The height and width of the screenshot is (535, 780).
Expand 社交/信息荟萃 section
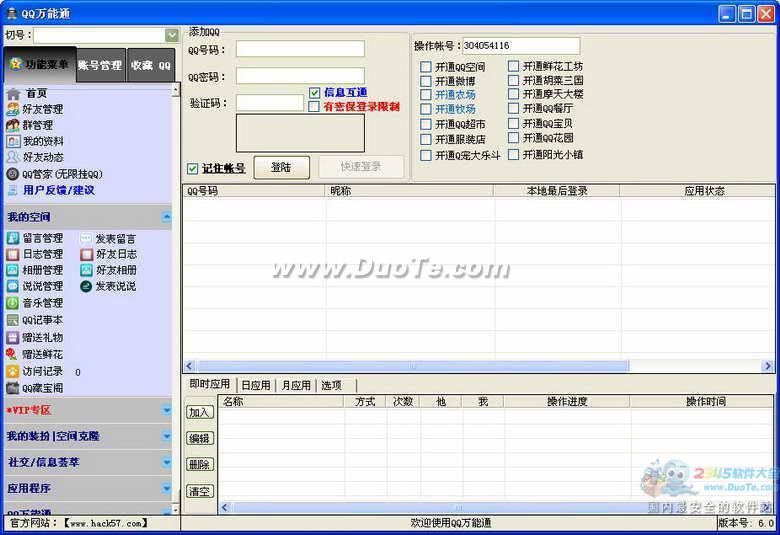point(167,462)
